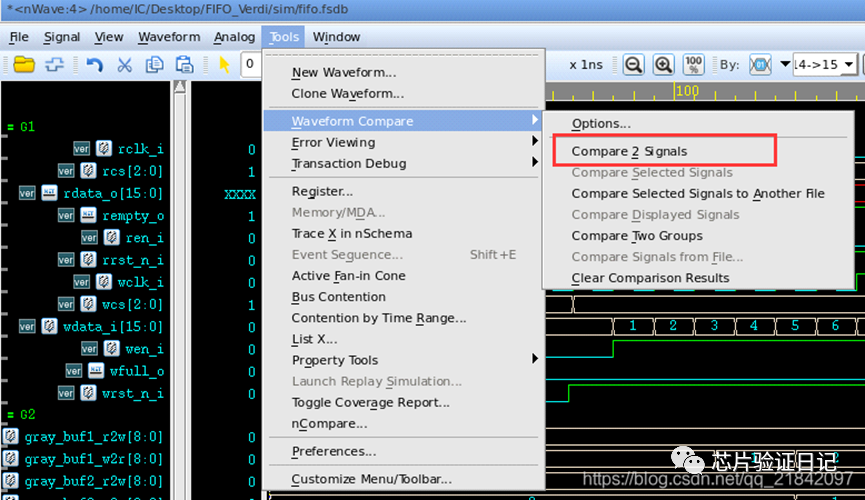This screenshot has width=865, height=500.
Task: Click signal type icon beside rcs[2:0]
Action: (88, 171)
